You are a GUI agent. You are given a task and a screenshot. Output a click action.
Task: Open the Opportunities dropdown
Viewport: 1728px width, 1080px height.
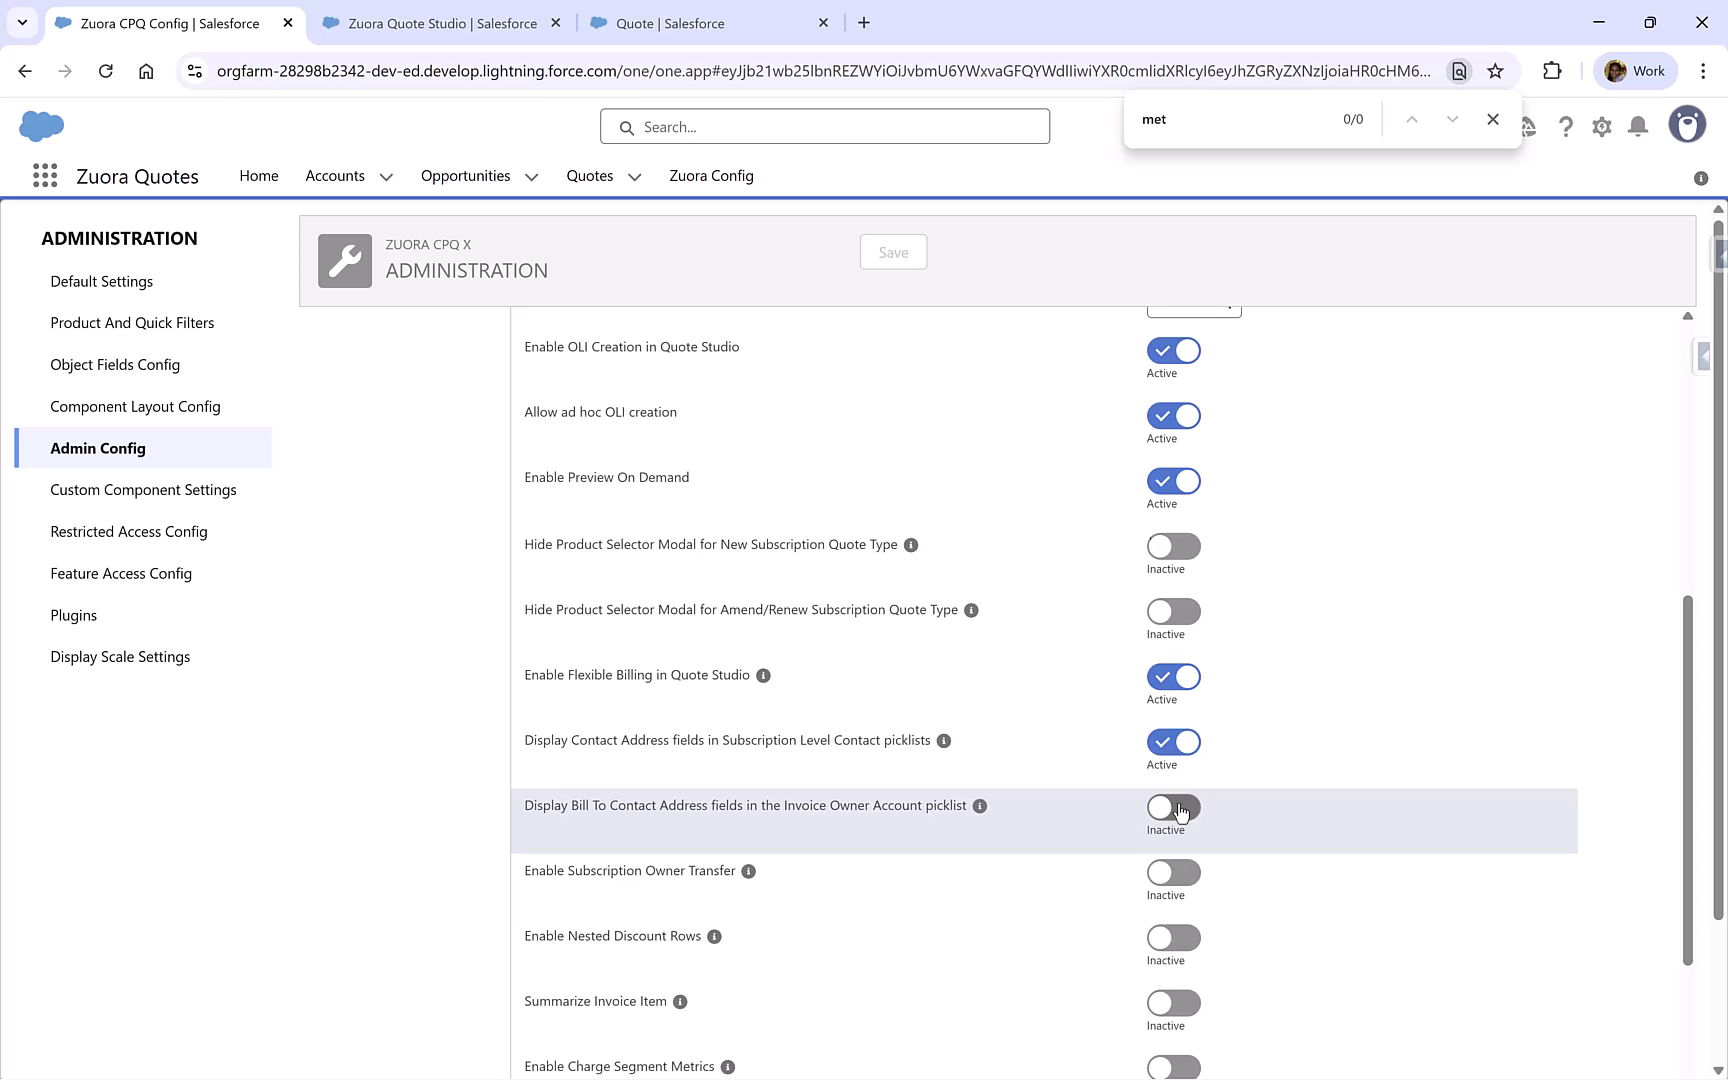(x=530, y=176)
